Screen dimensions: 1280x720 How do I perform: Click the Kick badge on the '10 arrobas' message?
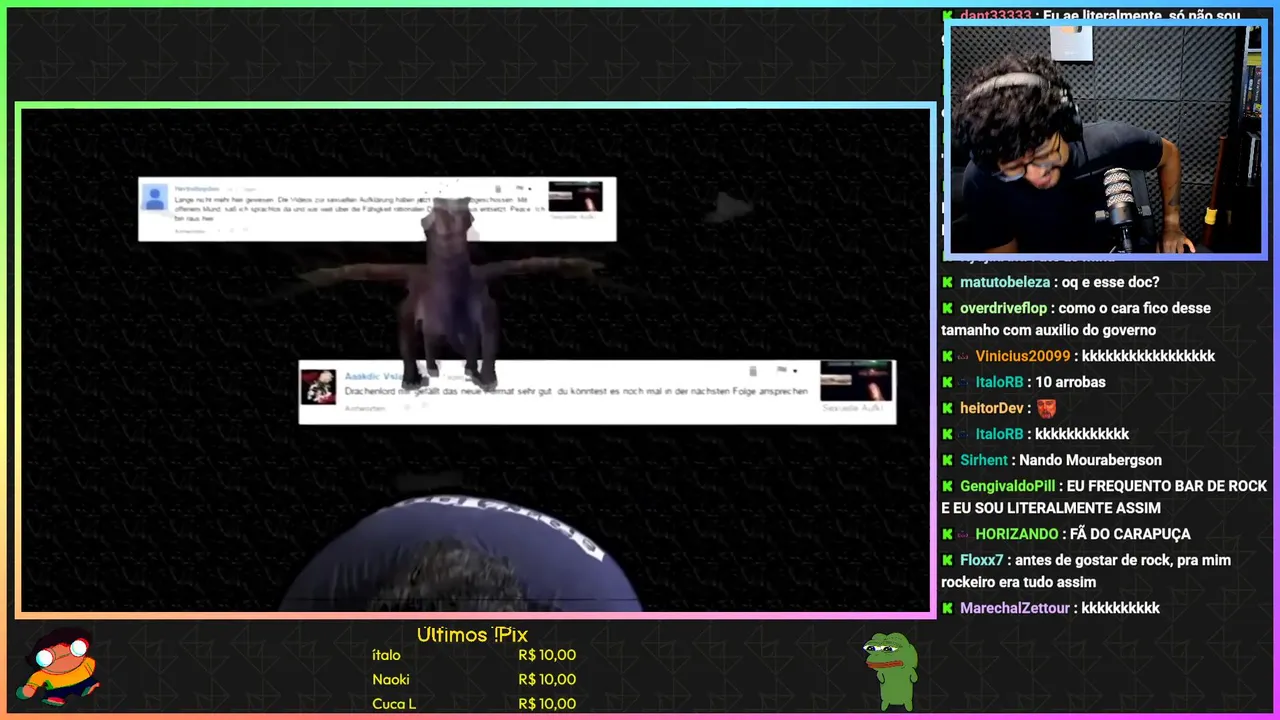[x=947, y=383]
